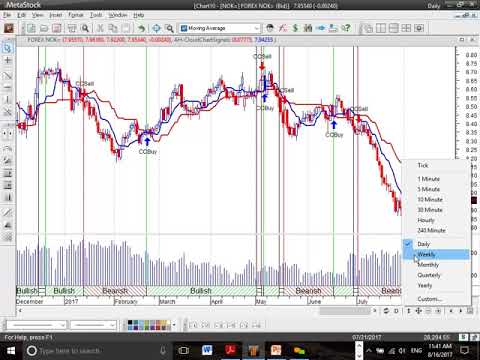
Task: Open the Tools menu
Action: click(x=96, y=15)
